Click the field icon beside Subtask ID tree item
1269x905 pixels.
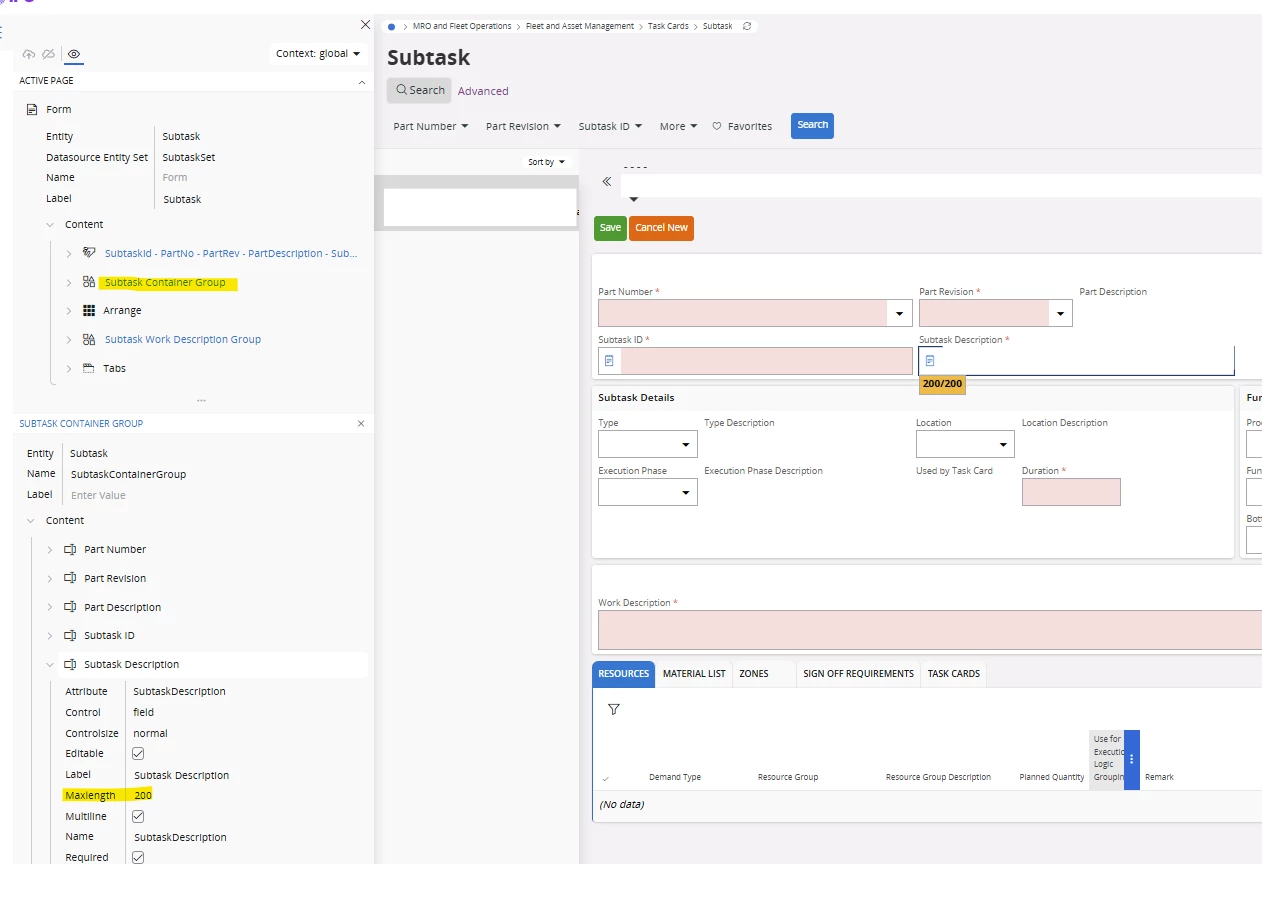[70, 635]
